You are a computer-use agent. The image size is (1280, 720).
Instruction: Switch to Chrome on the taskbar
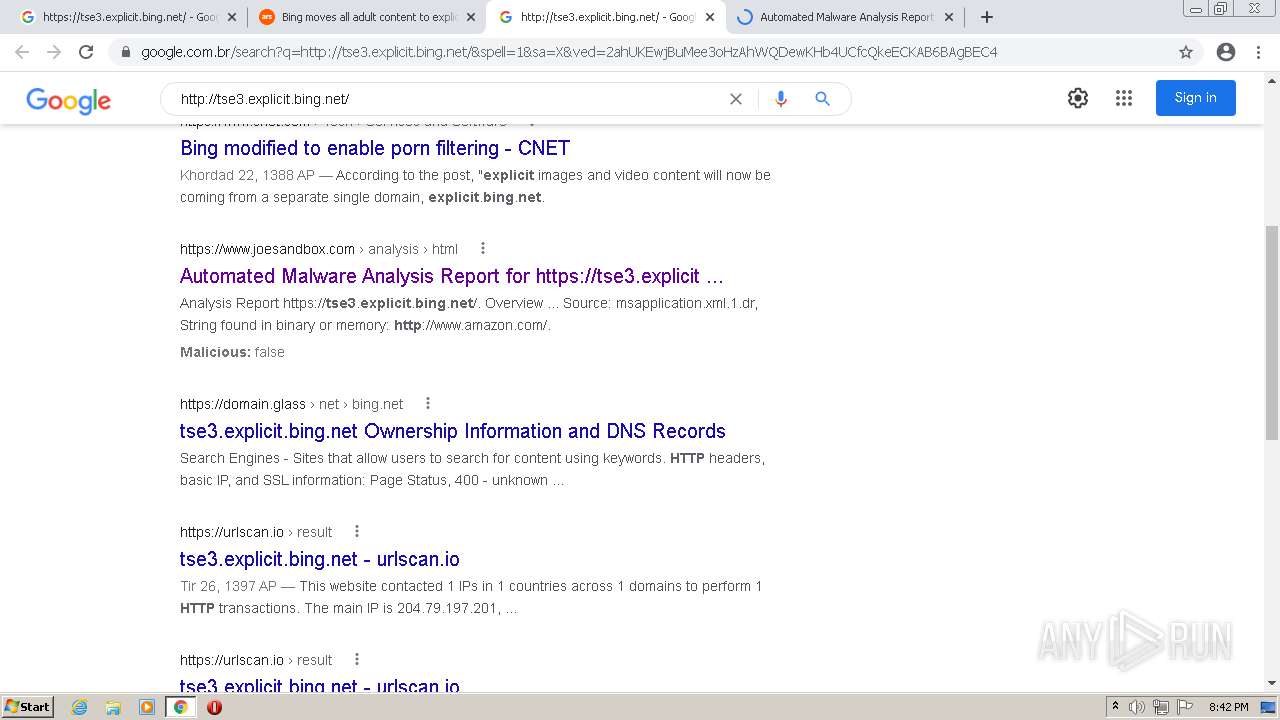pyautogui.click(x=180, y=707)
